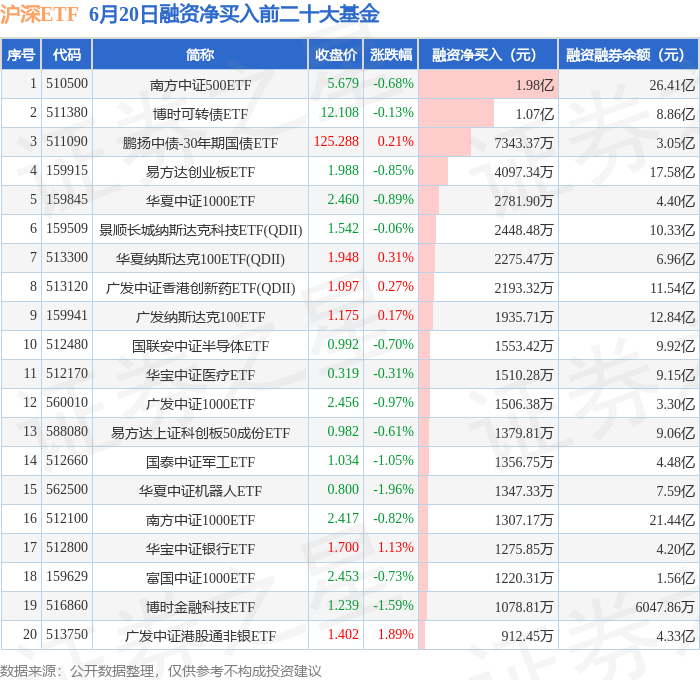The image size is (700, 680).
Task: Select fund code 511380
Action: pyautogui.click(x=67, y=113)
